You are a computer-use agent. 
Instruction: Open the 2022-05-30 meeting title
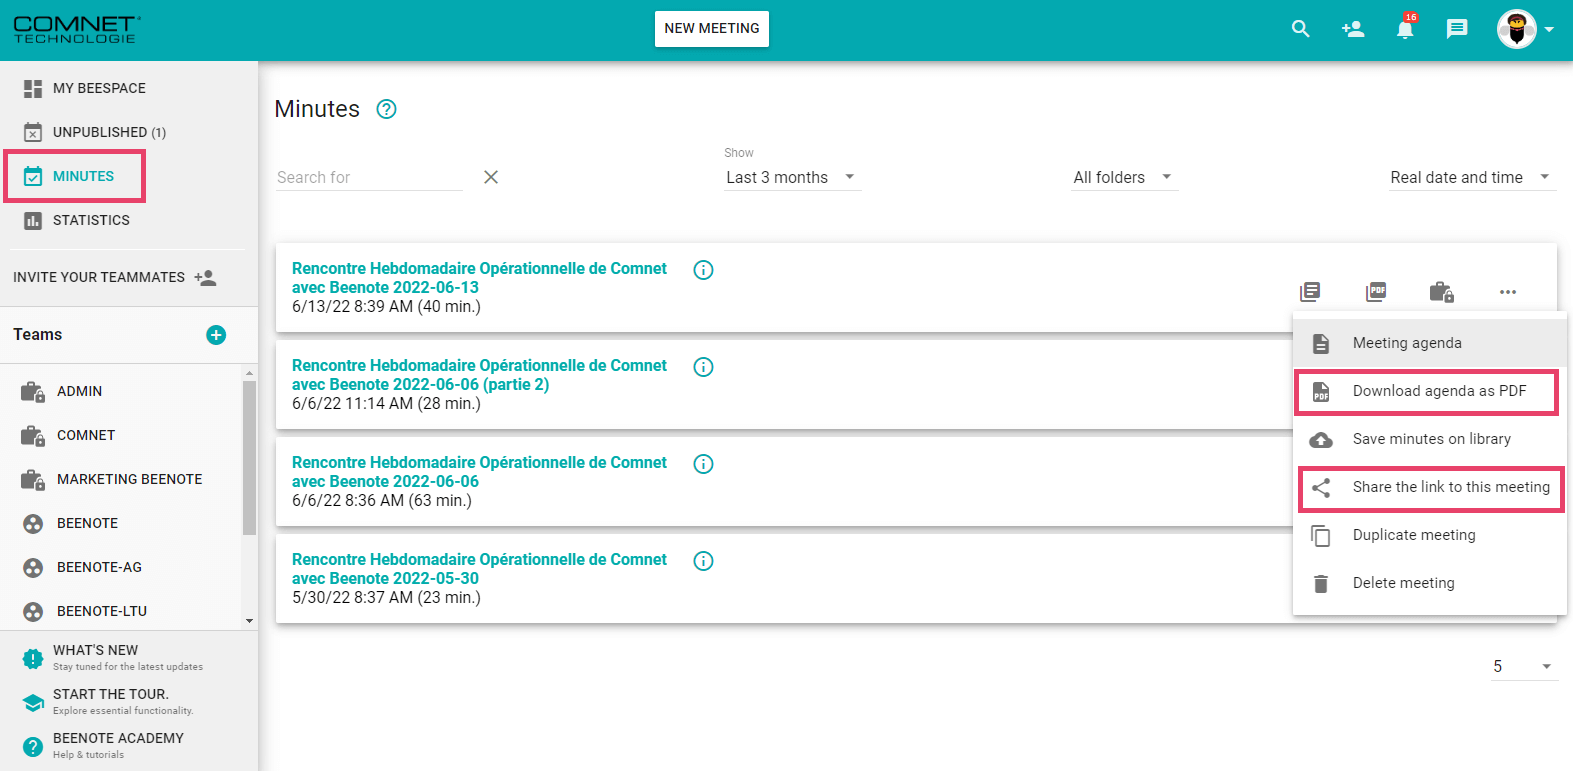(479, 569)
